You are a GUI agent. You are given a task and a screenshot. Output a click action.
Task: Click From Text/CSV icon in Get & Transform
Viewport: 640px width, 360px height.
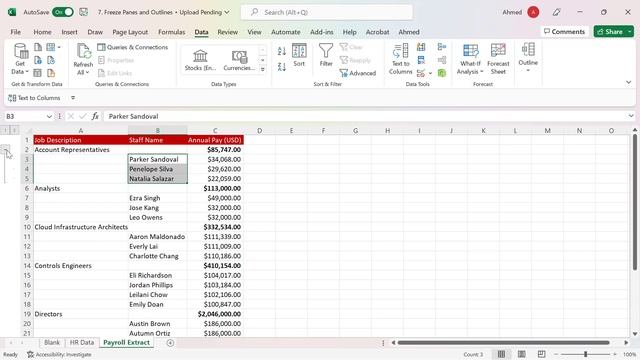38,47
